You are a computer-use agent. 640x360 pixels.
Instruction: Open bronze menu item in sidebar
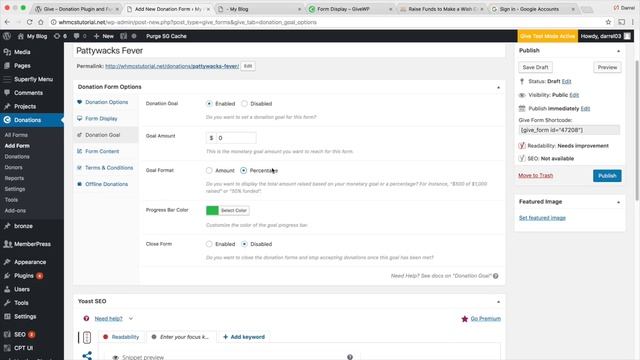23,226
